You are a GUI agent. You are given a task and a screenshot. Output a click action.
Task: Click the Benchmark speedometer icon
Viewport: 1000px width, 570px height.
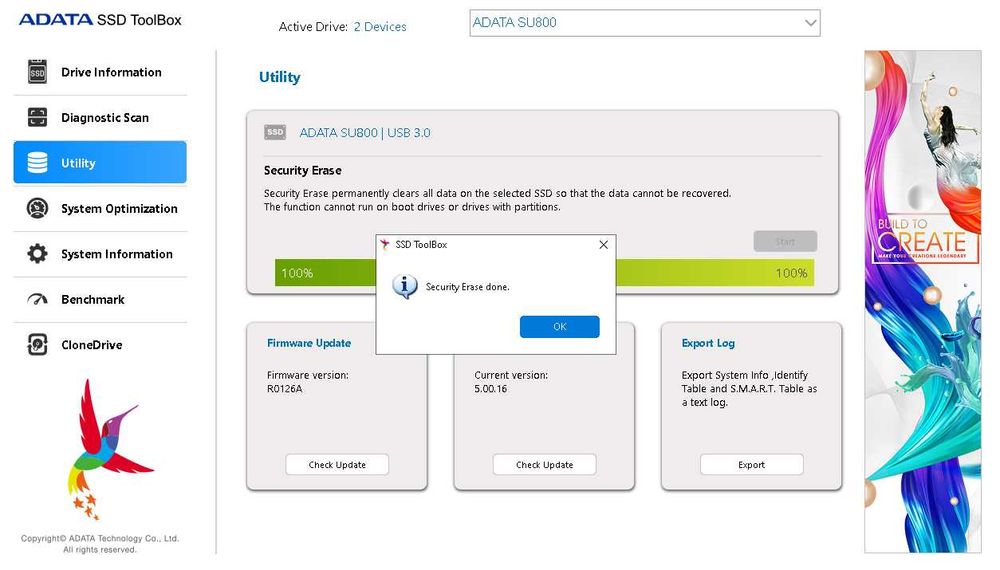pos(38,299)
